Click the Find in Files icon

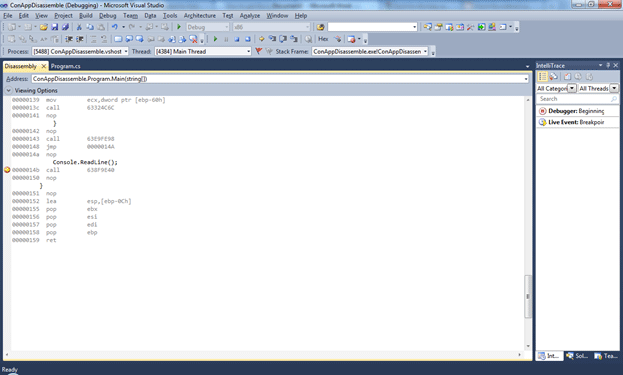[320, 27]
